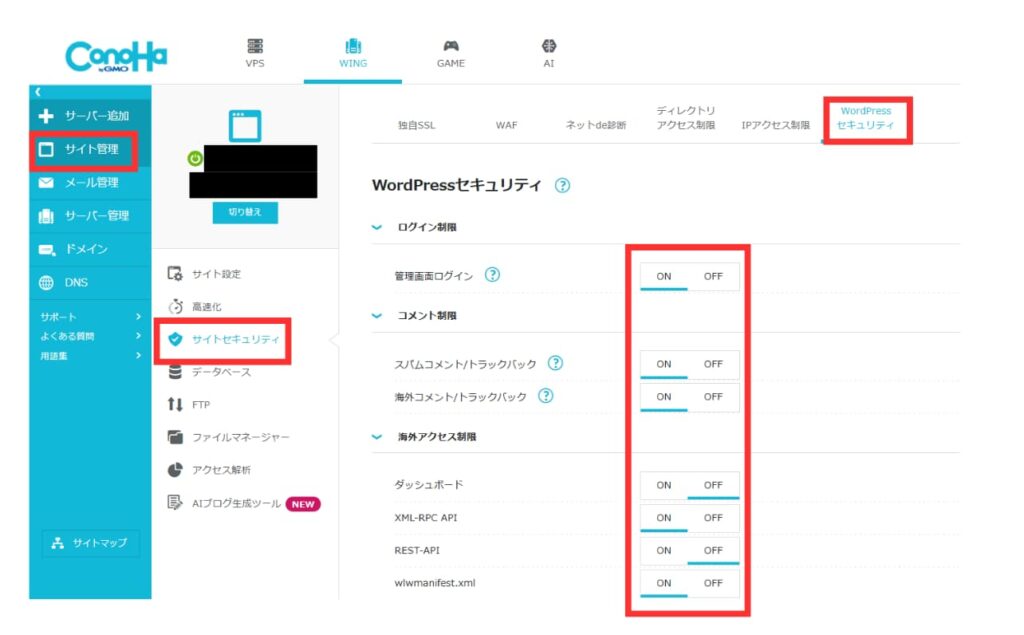Open help icon beside 管理画面ログイン
1024x635 pixels.
tap(492, 275)
